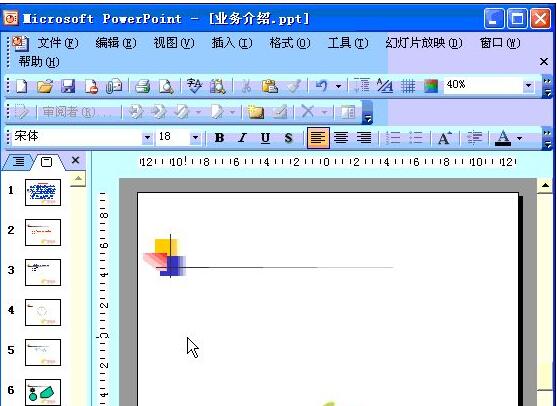Open color/grayscale view options
Screen dimensions: 557x406
click(x=431, y=86)
